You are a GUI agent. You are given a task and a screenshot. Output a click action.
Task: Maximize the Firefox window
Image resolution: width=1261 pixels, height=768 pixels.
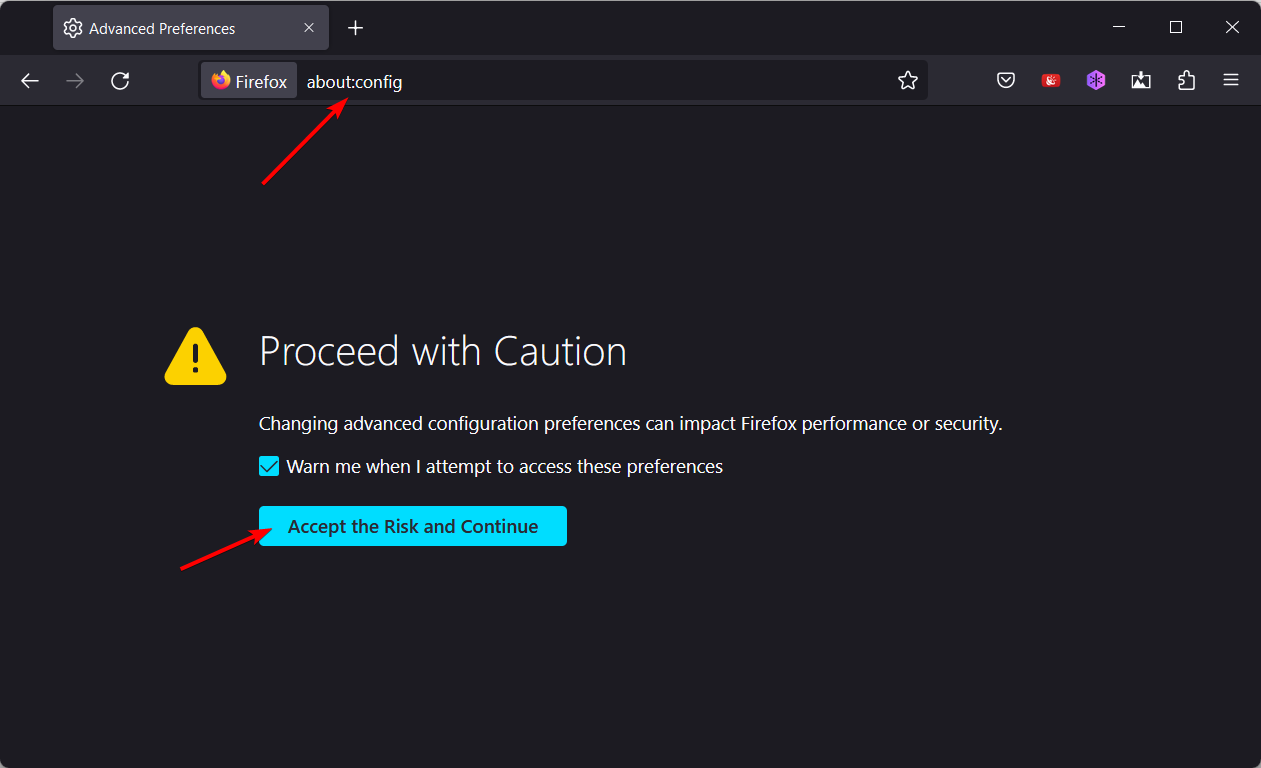coord(1176,27)
